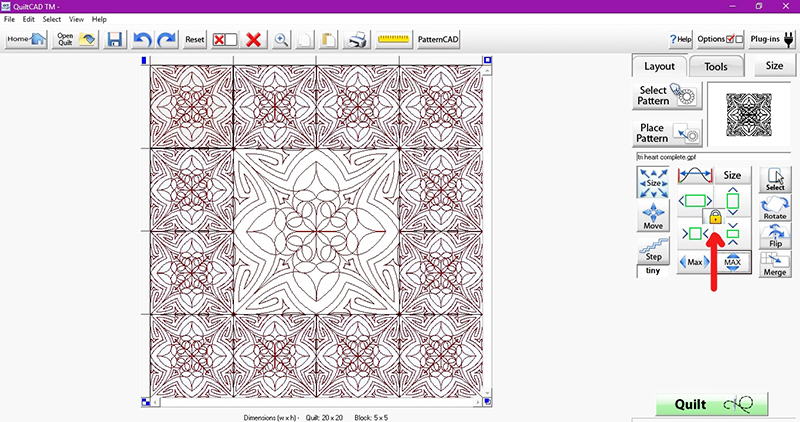The height and width of the screenshot is (422, 800).
Task: Click the large red X delete icon
Action: tap(253, 39)
